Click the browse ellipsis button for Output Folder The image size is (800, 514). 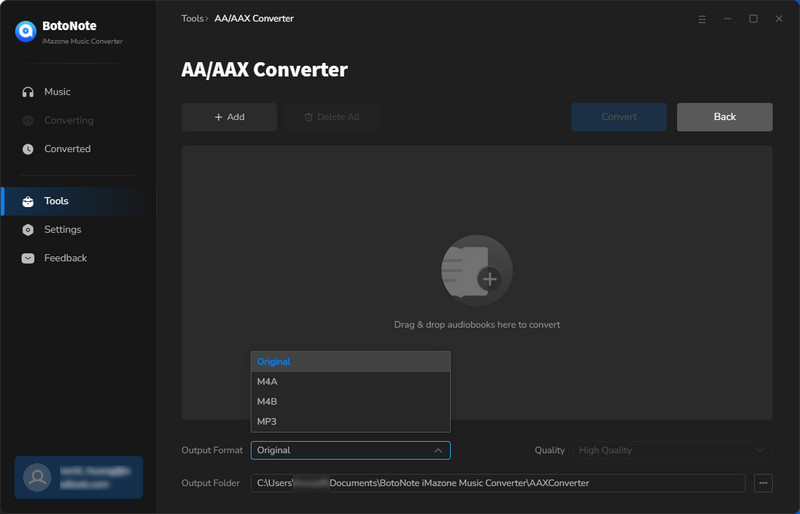(x=763, y=483)
